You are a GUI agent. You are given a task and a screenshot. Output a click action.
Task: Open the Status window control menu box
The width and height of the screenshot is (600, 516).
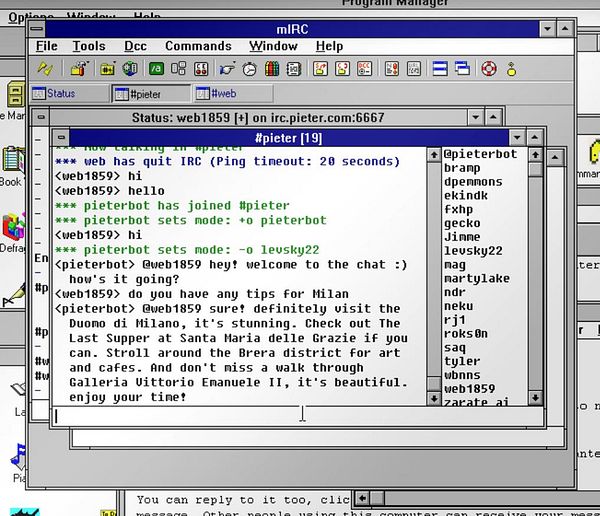(x=41, y=117)
